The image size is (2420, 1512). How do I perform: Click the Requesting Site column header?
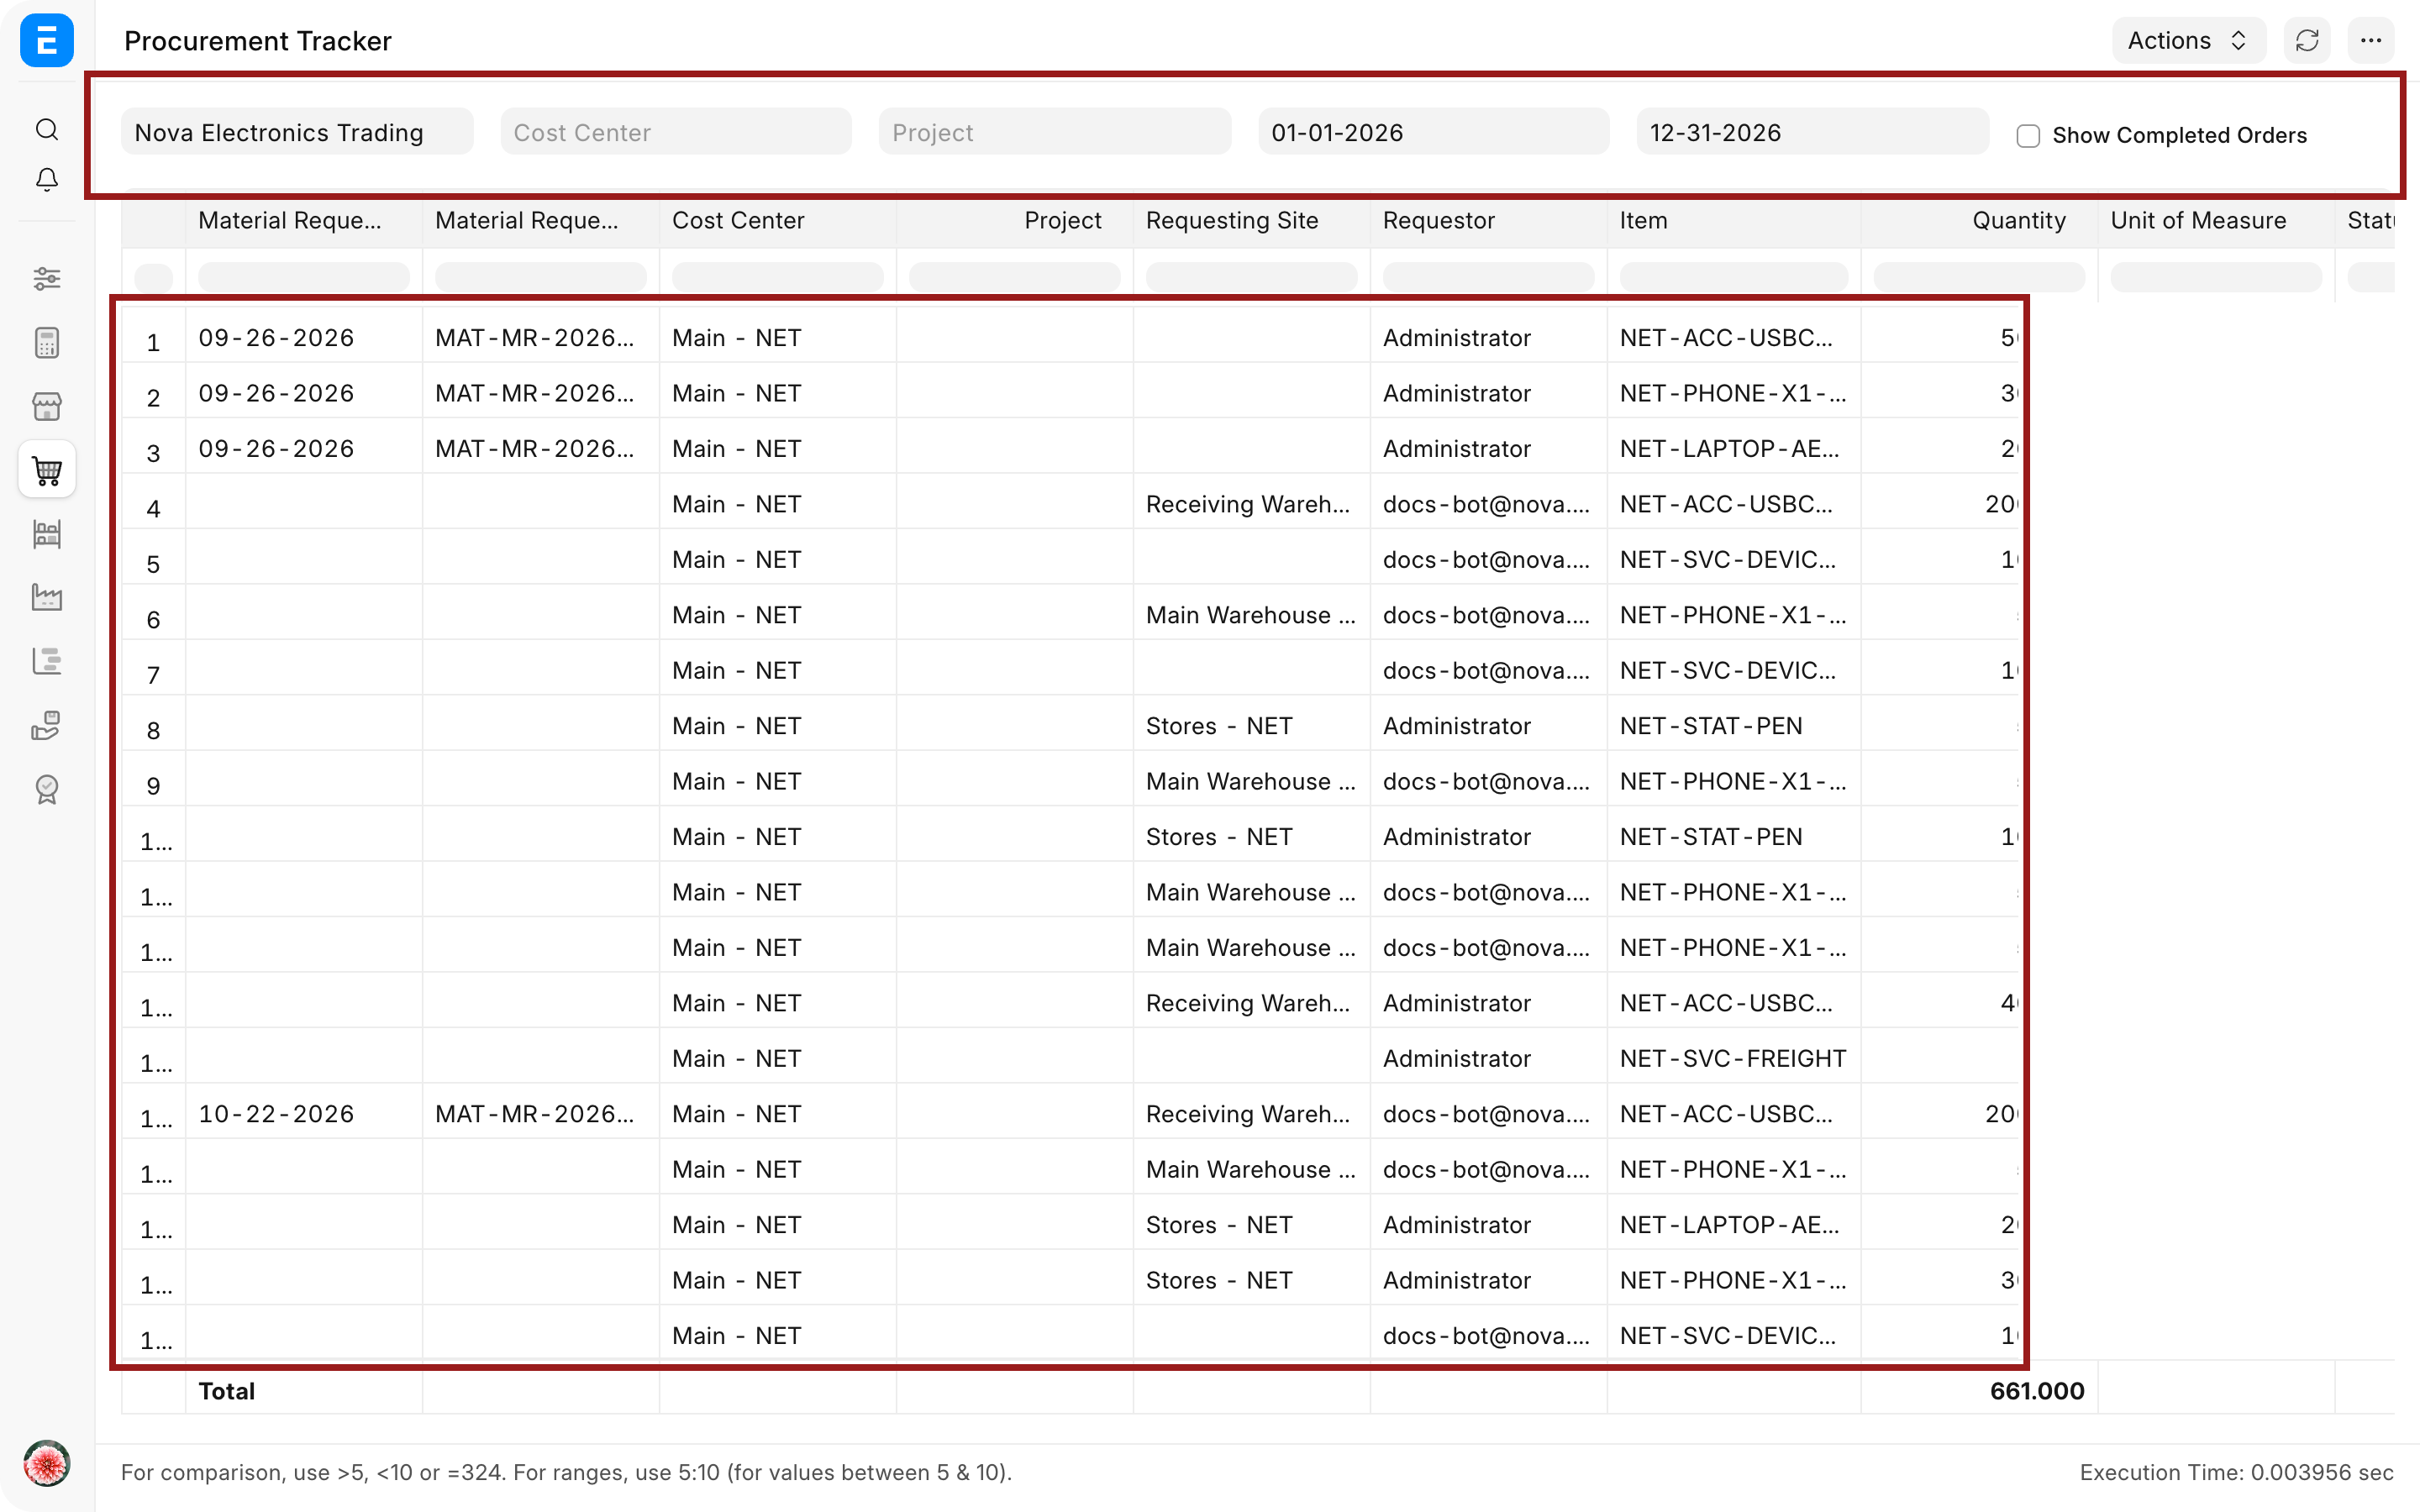coord(1232,220)
